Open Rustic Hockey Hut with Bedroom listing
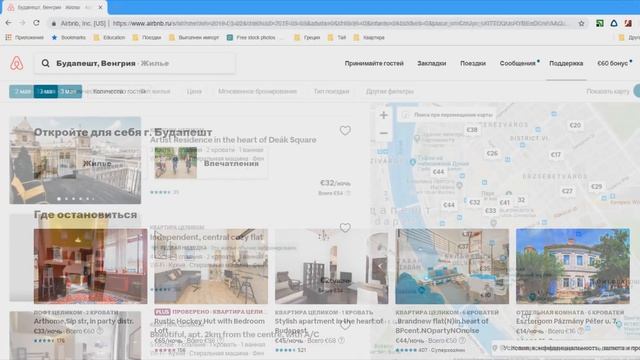Image resolution: width=640 pixels, height=360 pixels. 209,325
